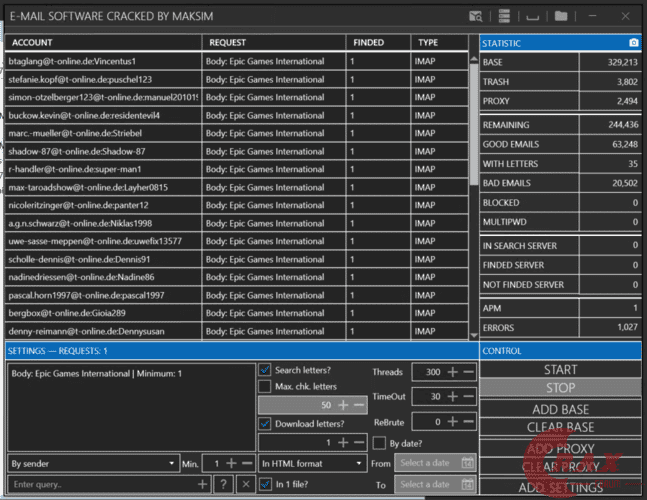The image size is (647, 500).
Task: Click the results list vertical scrollbar
Action: (x=474, y=150)
